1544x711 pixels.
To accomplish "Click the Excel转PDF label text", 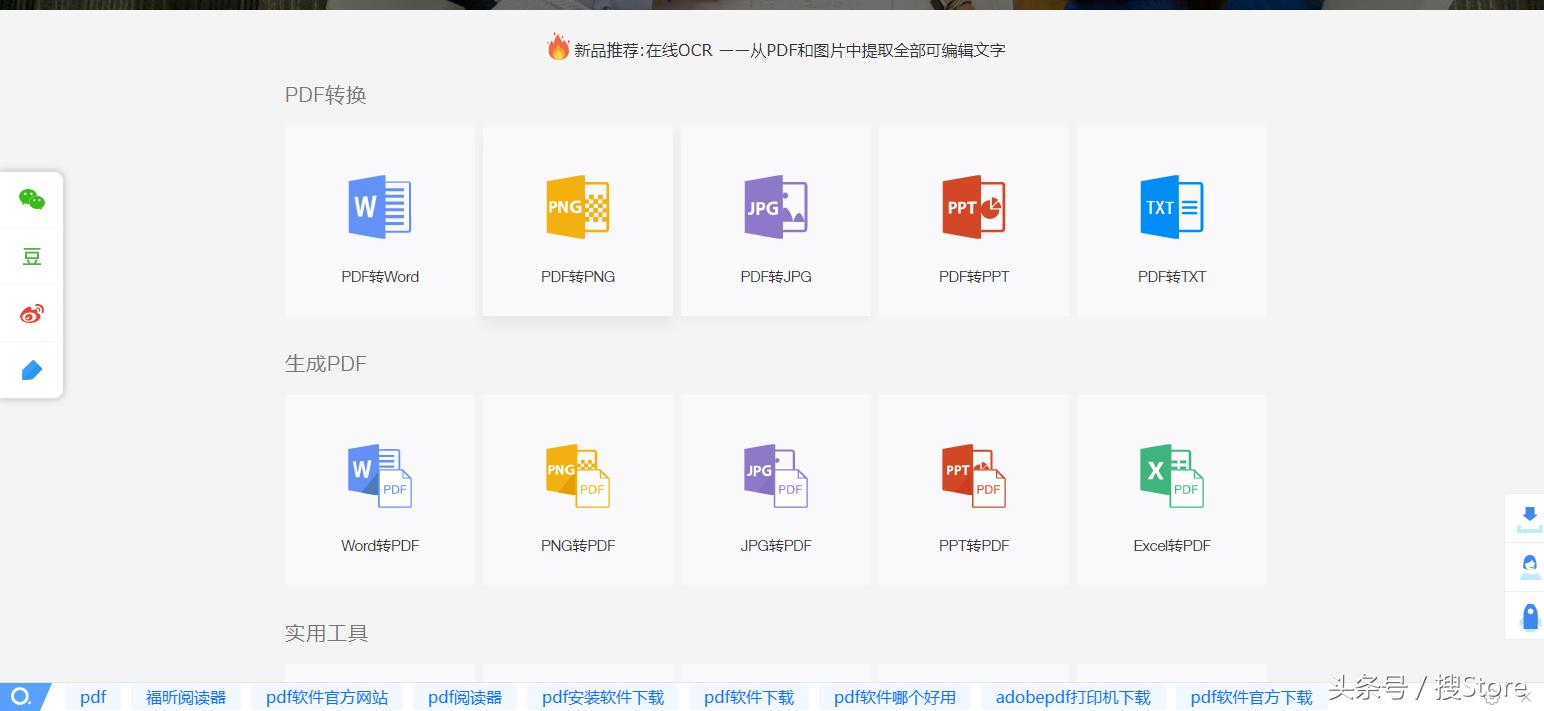I will coord(1172,546).
